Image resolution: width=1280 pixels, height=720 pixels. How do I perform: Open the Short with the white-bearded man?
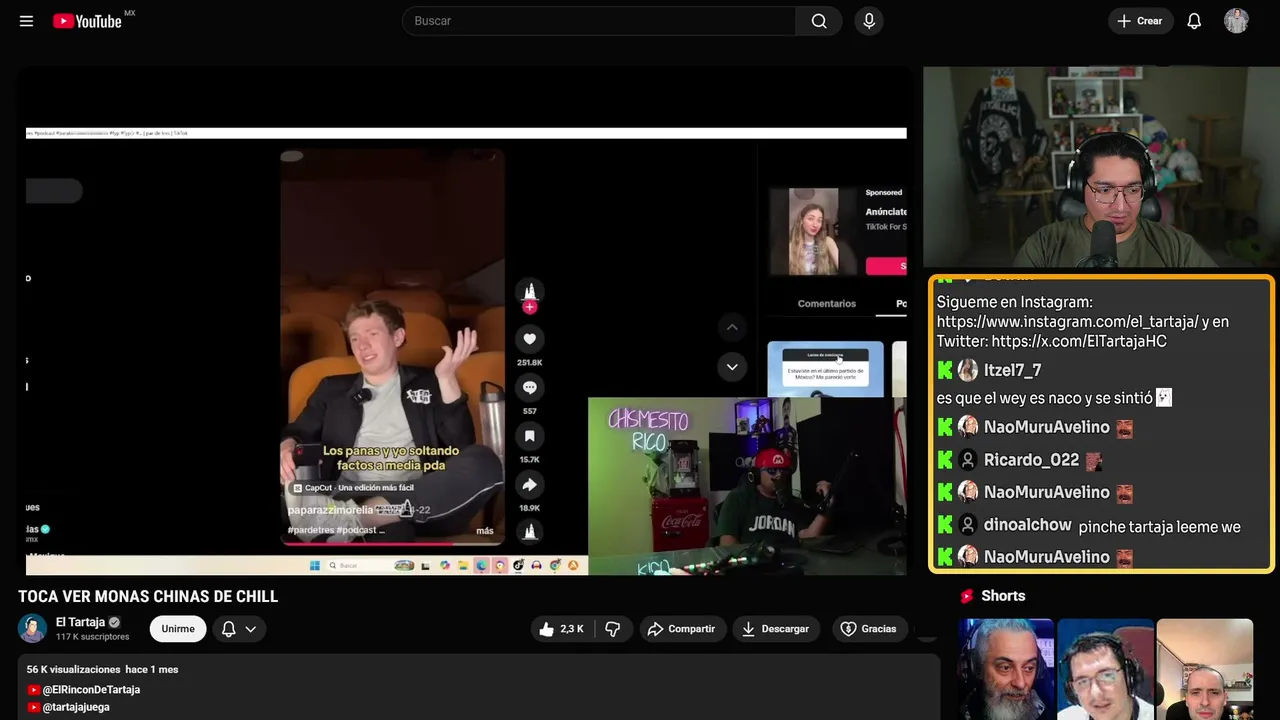(1006, 669)
